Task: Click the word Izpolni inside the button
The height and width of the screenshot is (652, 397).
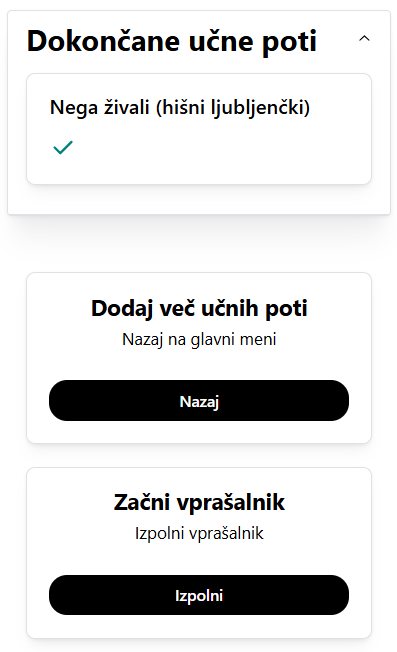Action: (199, 596)
